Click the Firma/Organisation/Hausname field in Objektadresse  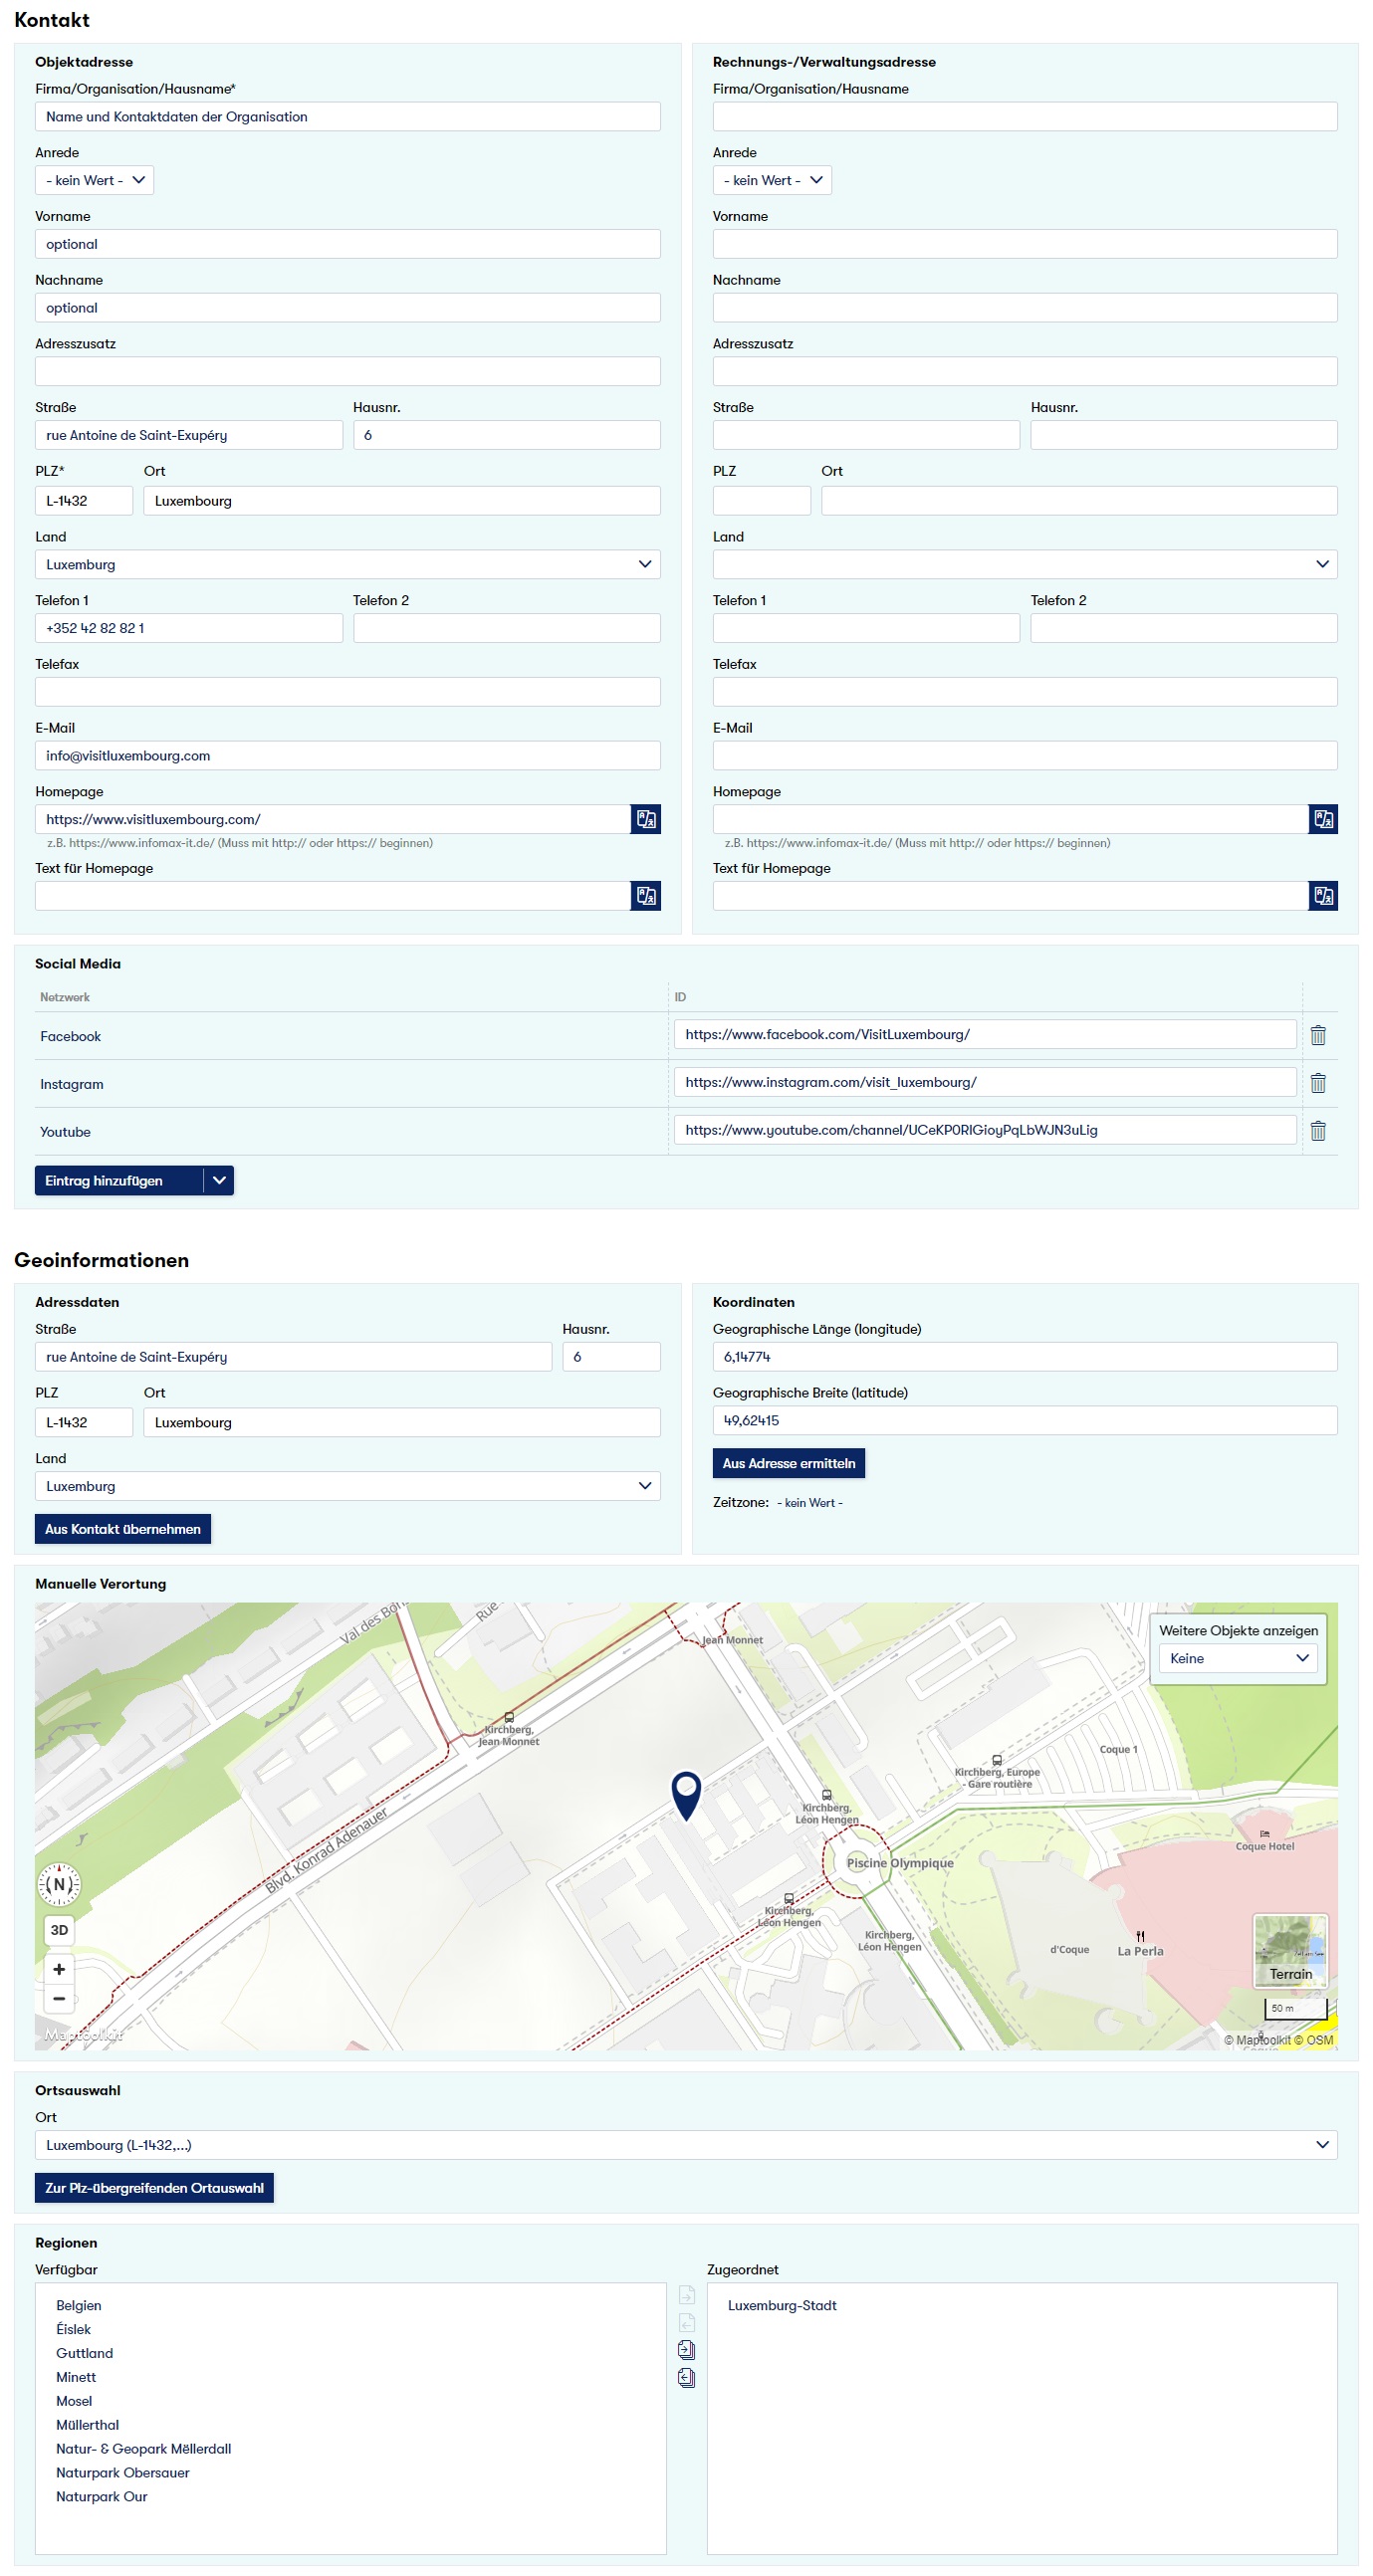pyautogui.click(x=347, y=116)
